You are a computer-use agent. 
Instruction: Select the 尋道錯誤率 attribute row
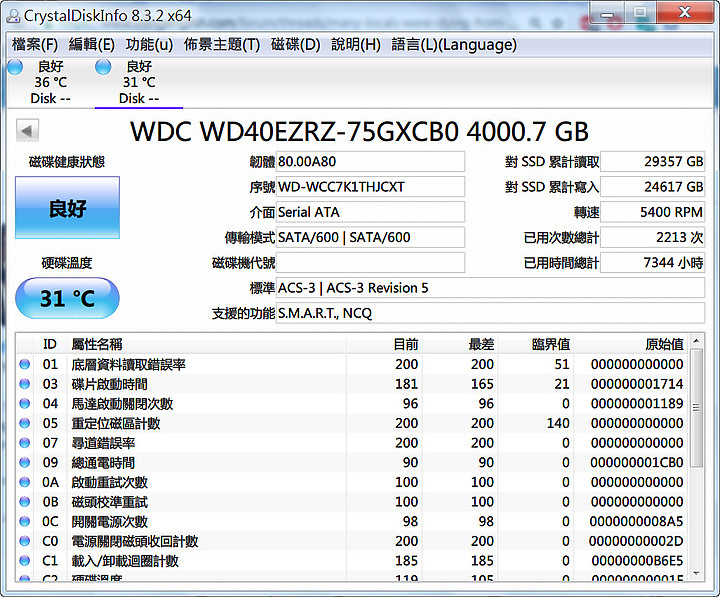coord(352,443)
